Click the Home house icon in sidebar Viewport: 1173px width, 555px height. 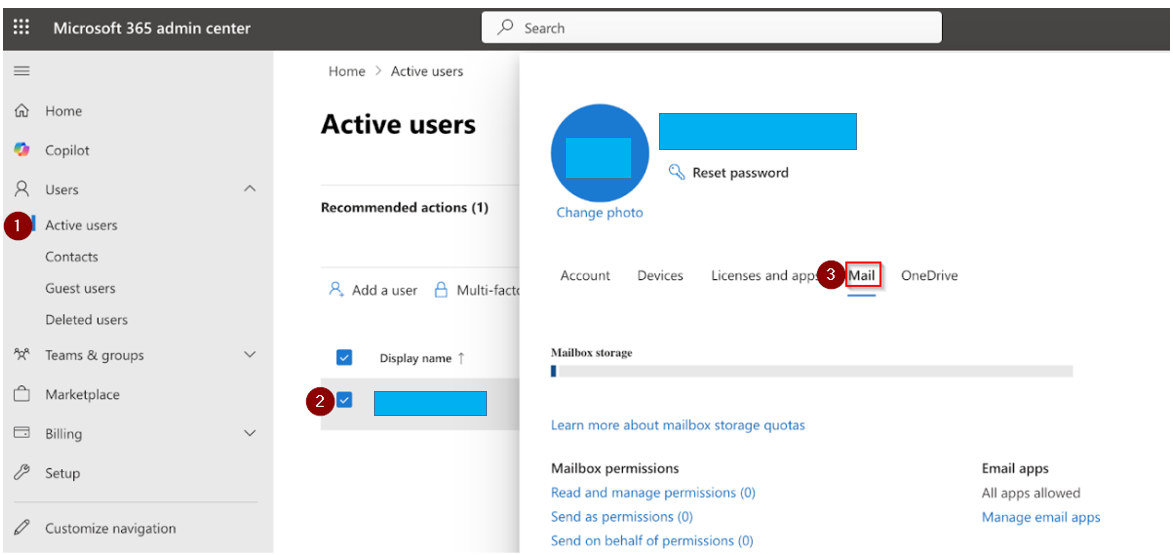pyautogui.click(x=22, y=111)
